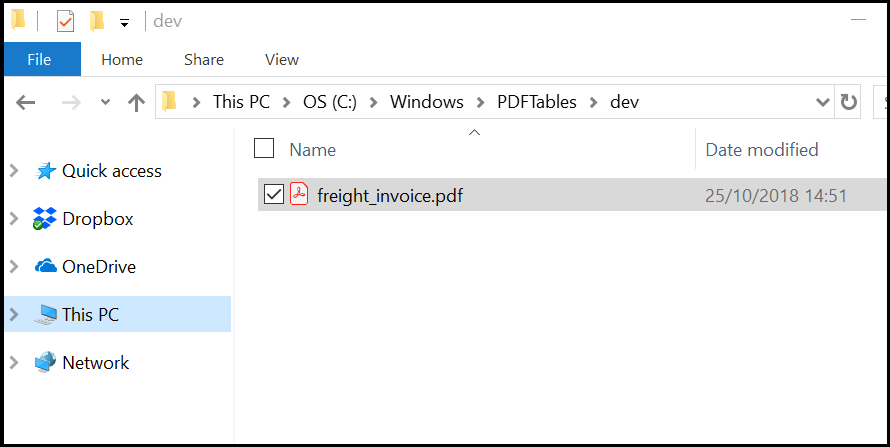890x447 pixels.
Task: Sort by the Date modified column header
Action: [762, 150]
